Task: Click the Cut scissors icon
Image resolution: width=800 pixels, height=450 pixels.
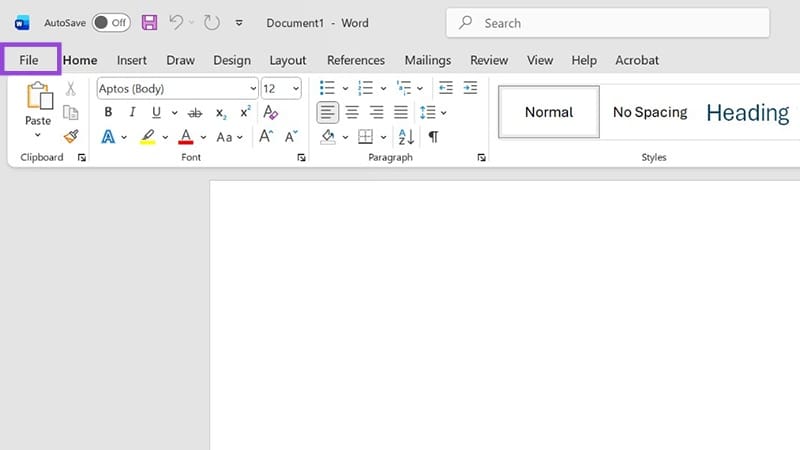Action: [x=71, y=89]
